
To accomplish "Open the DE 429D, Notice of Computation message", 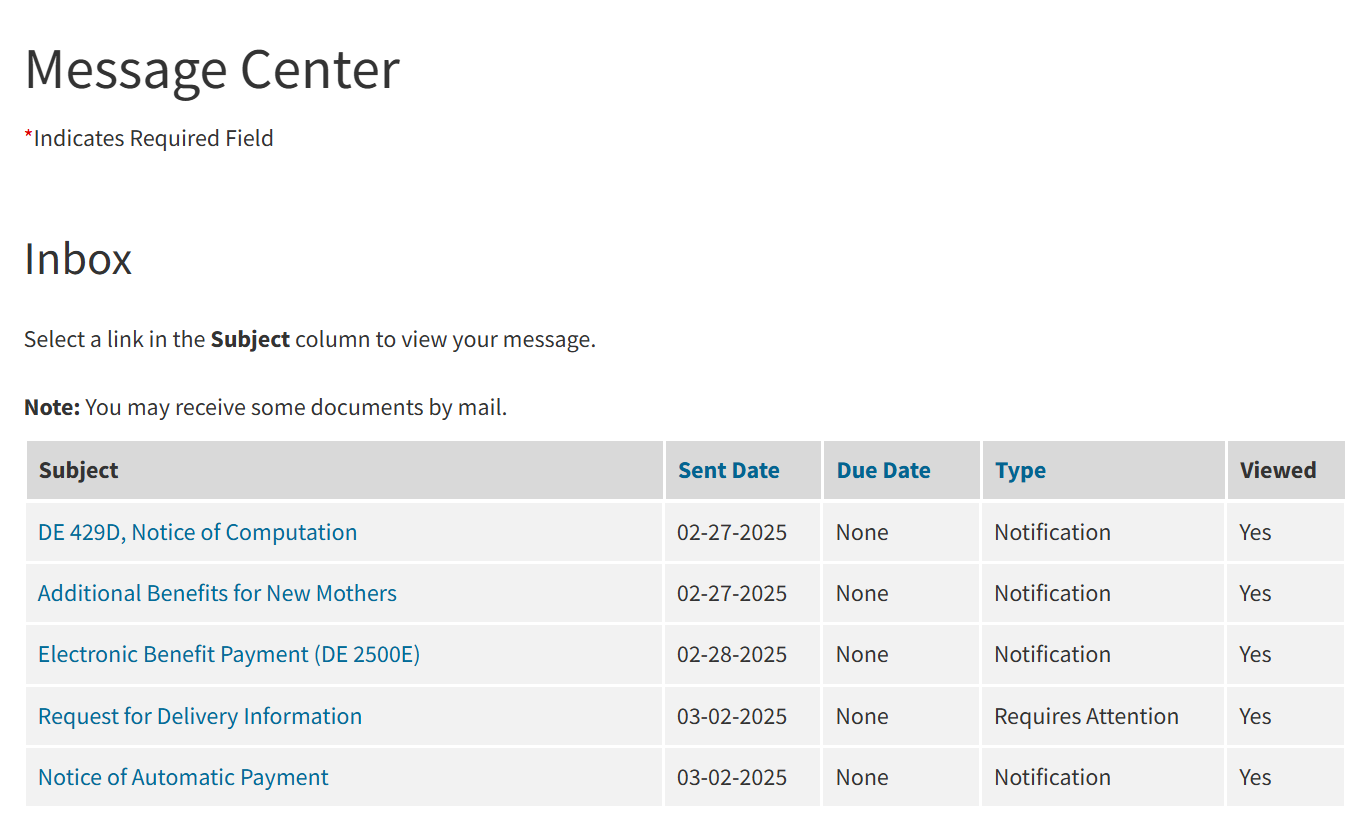I will point(197,532).
